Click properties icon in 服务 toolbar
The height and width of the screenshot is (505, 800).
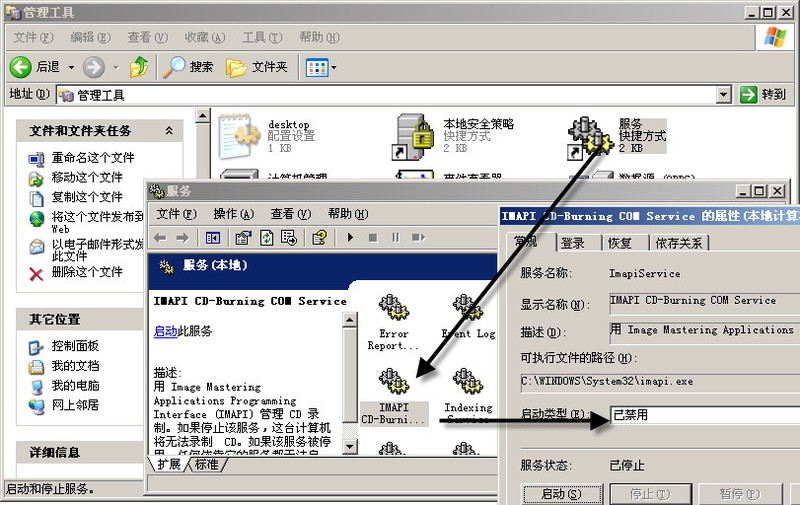point(243,238)
